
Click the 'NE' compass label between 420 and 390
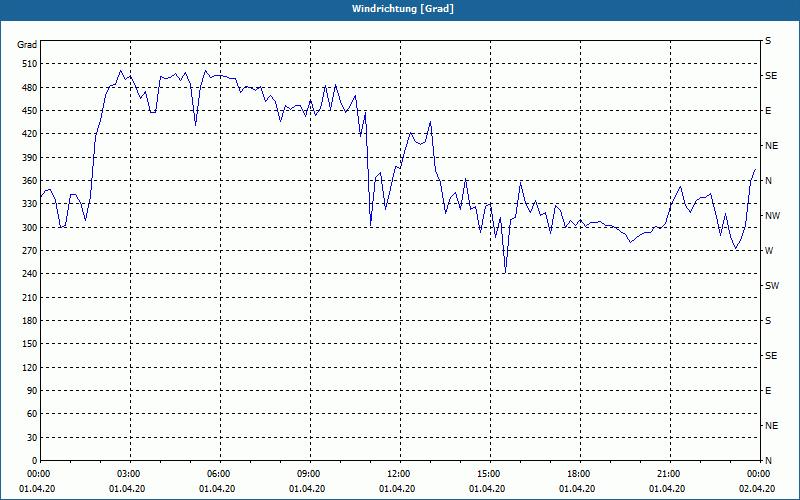point(772,146)
